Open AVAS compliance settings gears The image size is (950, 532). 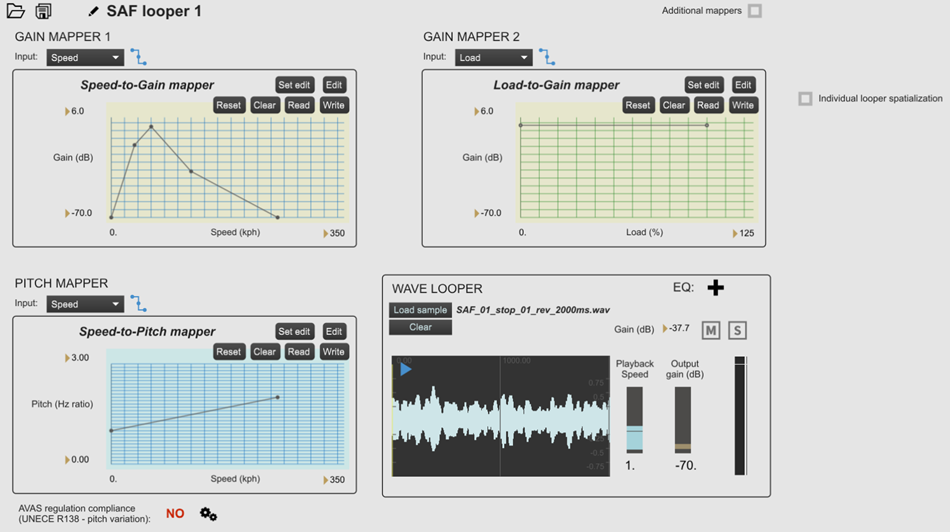pos(208,514)
